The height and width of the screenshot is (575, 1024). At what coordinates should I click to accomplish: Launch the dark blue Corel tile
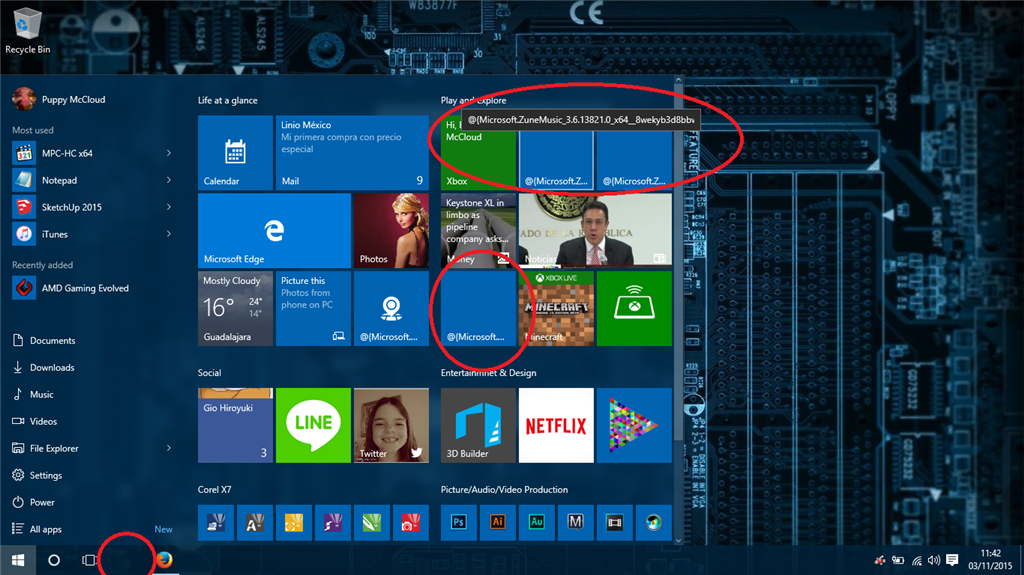216,523
